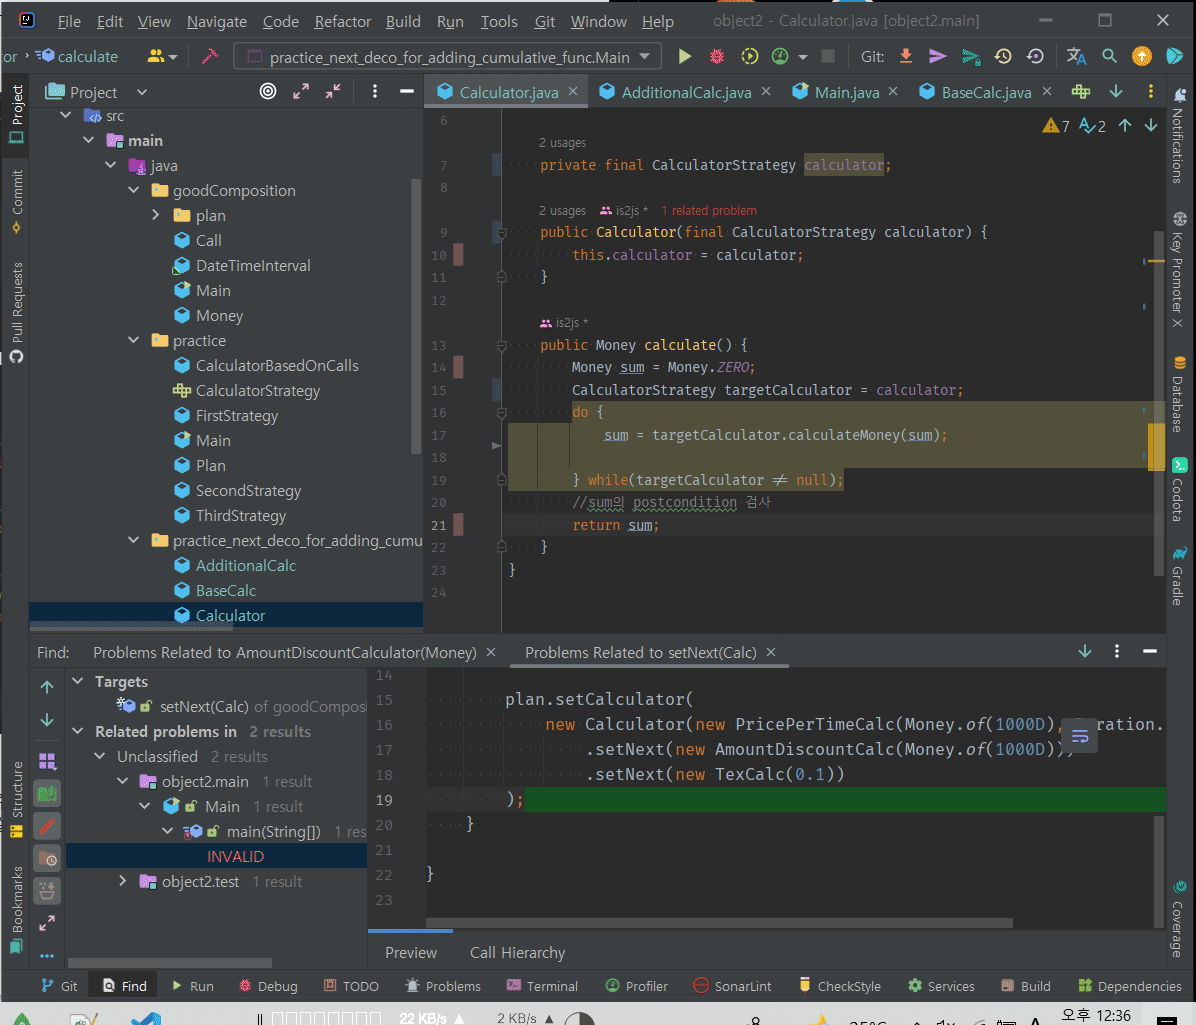
Task: Toggle the red pencil filter in Find toolbar
Action: pos(47,826)
